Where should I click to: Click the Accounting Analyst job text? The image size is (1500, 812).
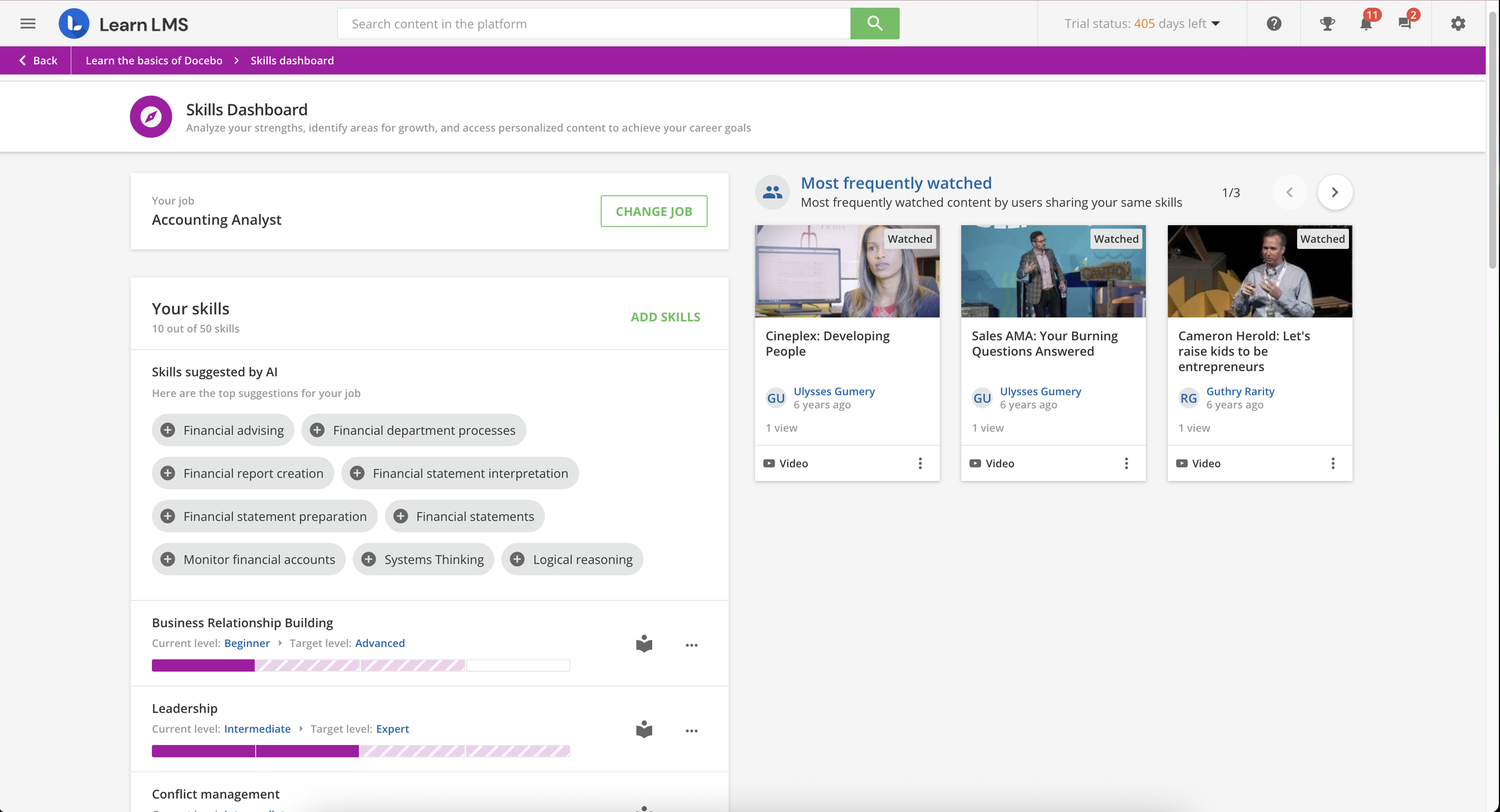(217, 220)
